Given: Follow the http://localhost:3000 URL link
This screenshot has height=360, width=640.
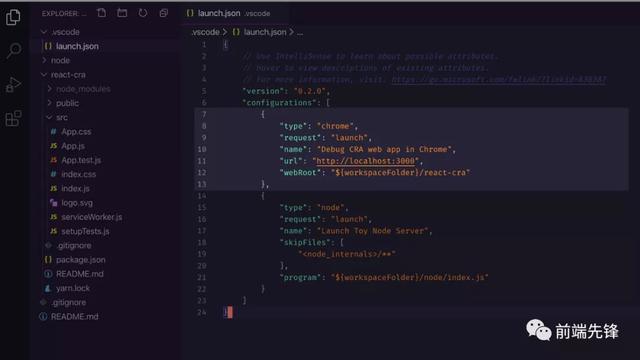Looking at the screenshot, I should 365,161.
